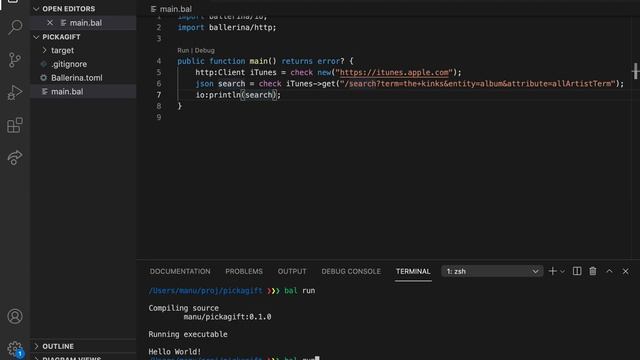Image resolution: width=640 pixels, height=360 pixels.
Task: Open the Live Share view icon
Action: click(15, 158)
